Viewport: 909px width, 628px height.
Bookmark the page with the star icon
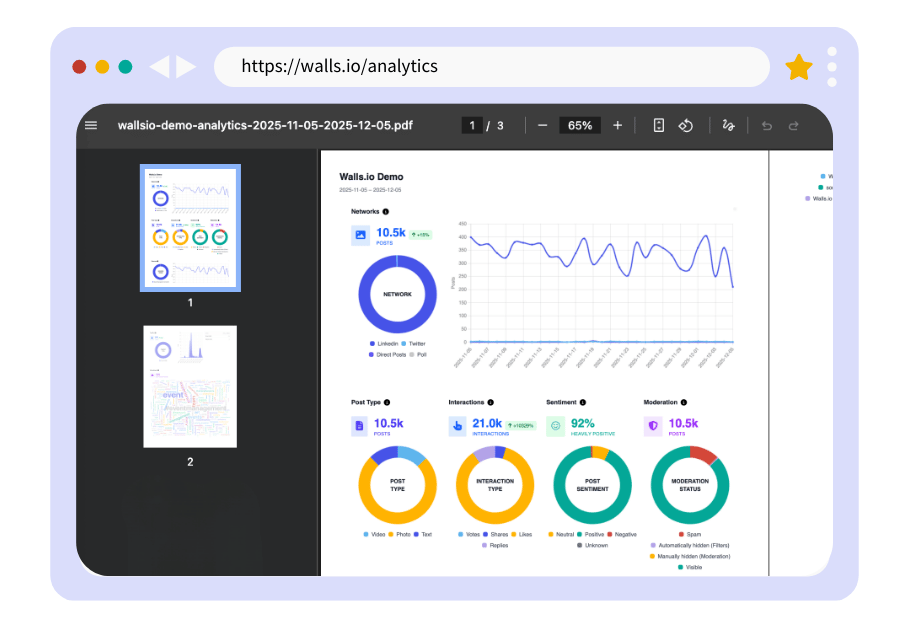798,66
